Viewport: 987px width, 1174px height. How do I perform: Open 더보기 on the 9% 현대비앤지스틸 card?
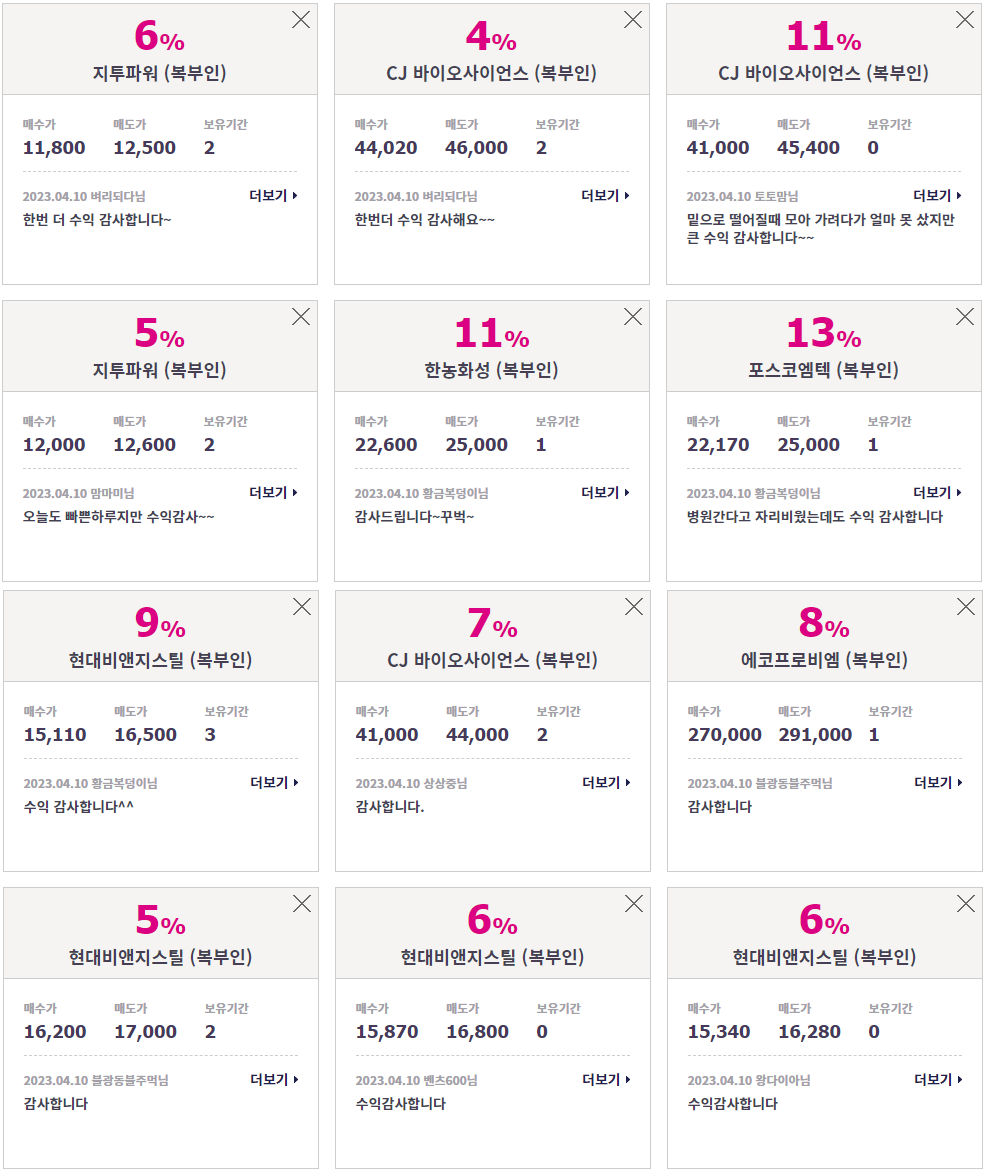(x=274, y=782)
